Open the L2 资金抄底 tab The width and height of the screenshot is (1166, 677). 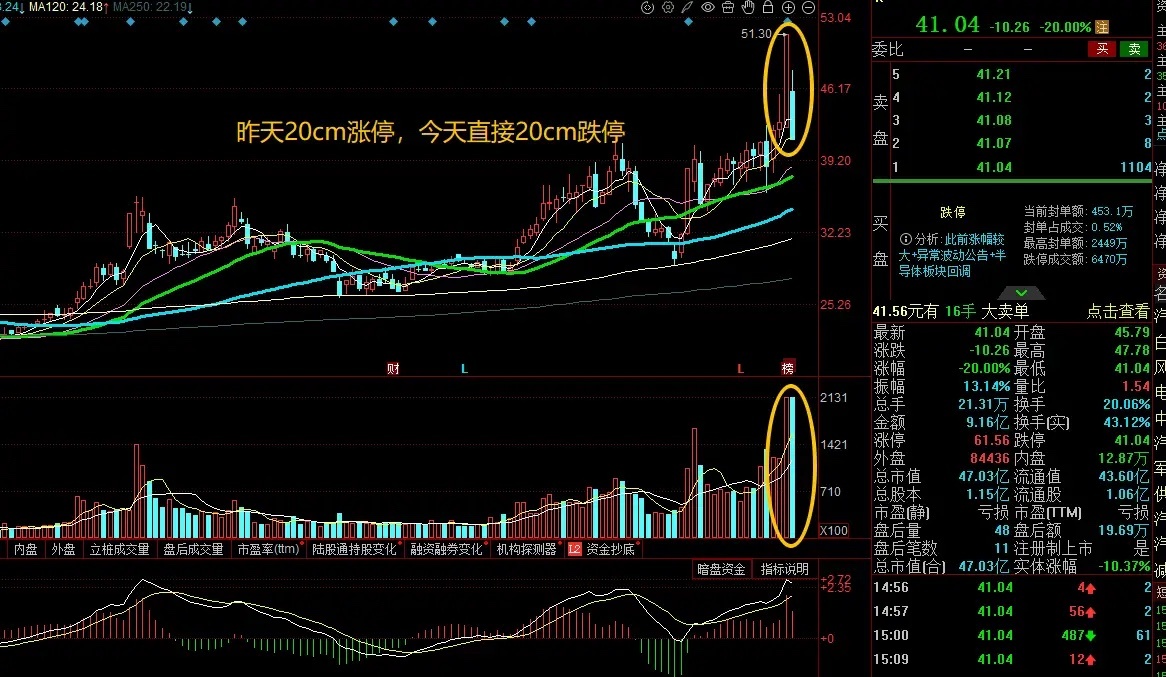[x=602, y=549]
